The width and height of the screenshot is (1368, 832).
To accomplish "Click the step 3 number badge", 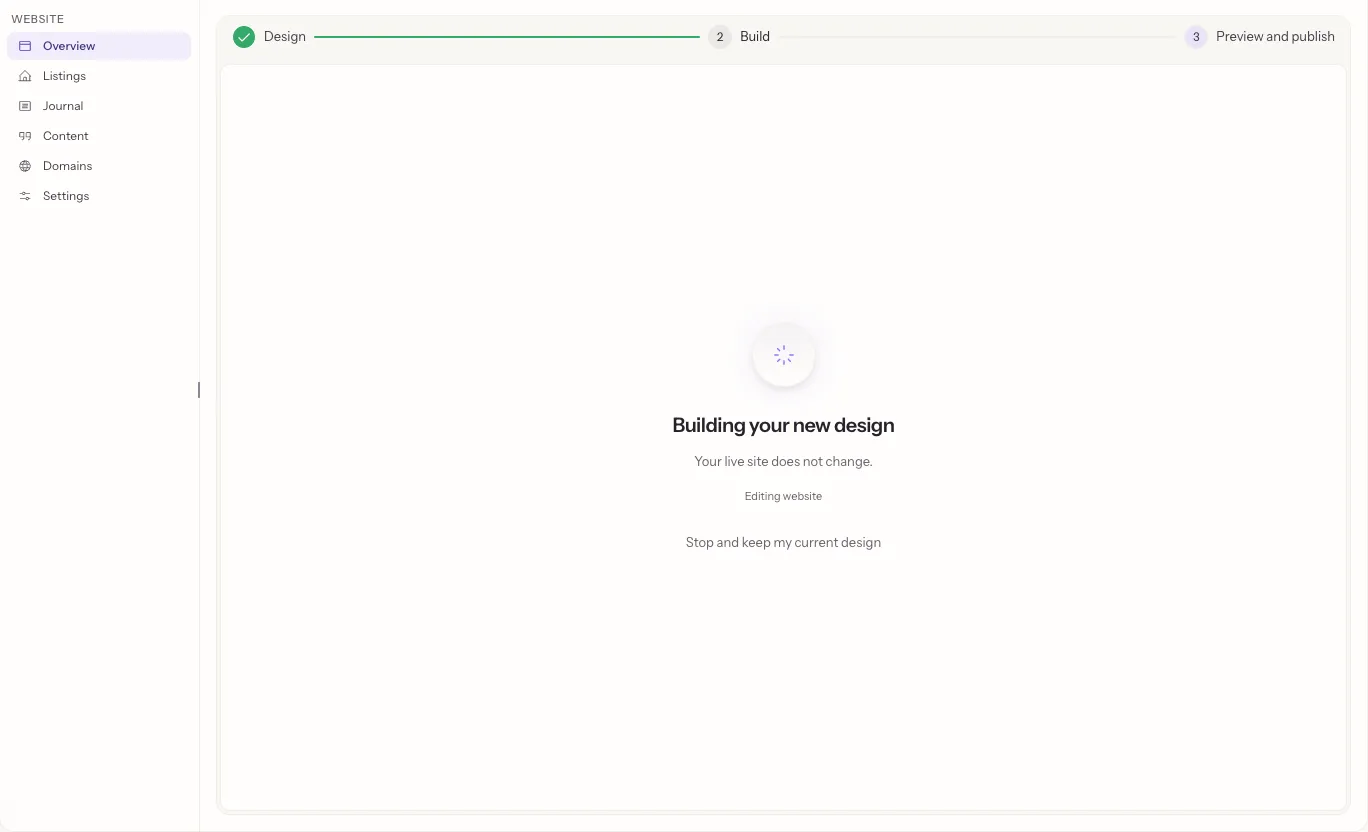I will tap(1196, 37).
